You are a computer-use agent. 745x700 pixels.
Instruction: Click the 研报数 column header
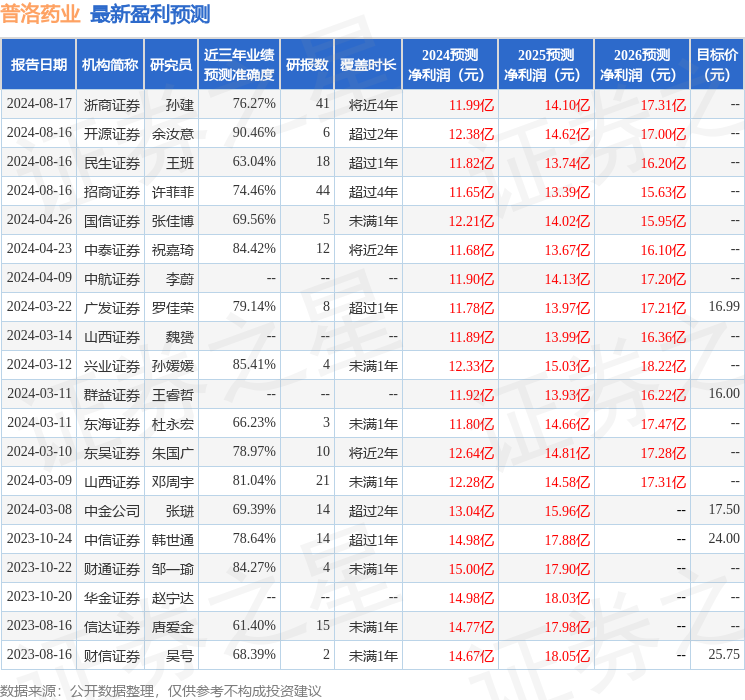[307, 64]
